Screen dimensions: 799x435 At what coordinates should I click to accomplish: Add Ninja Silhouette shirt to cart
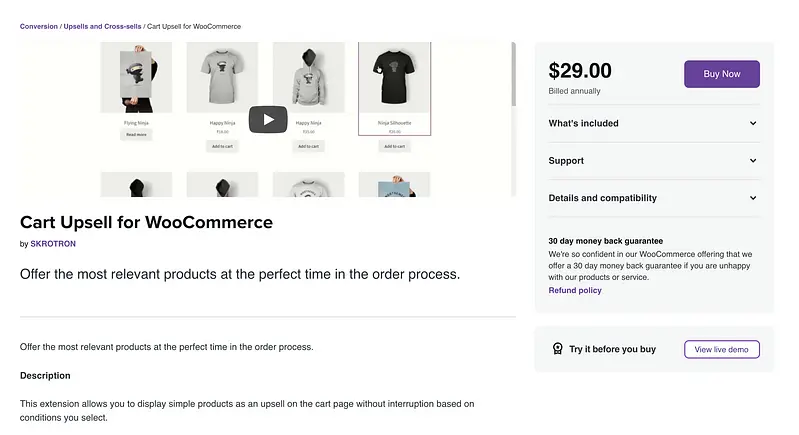[394, 146]
